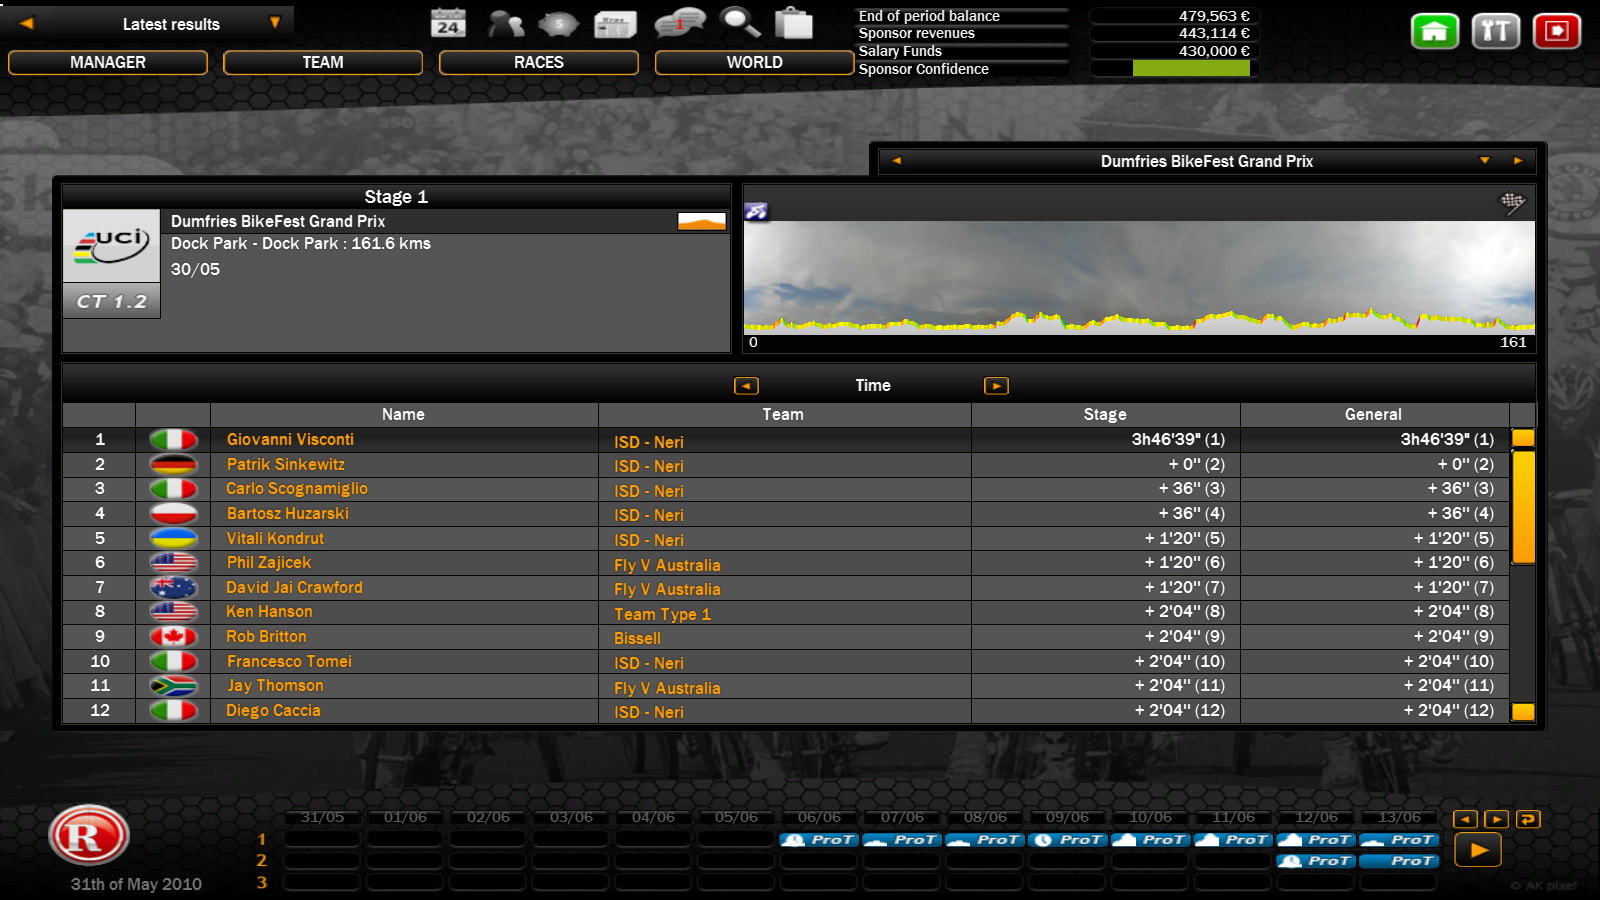Viewport: 1600px width, 900px height.
Task: Switch to next classification after Time
Action: click(996, 386)
